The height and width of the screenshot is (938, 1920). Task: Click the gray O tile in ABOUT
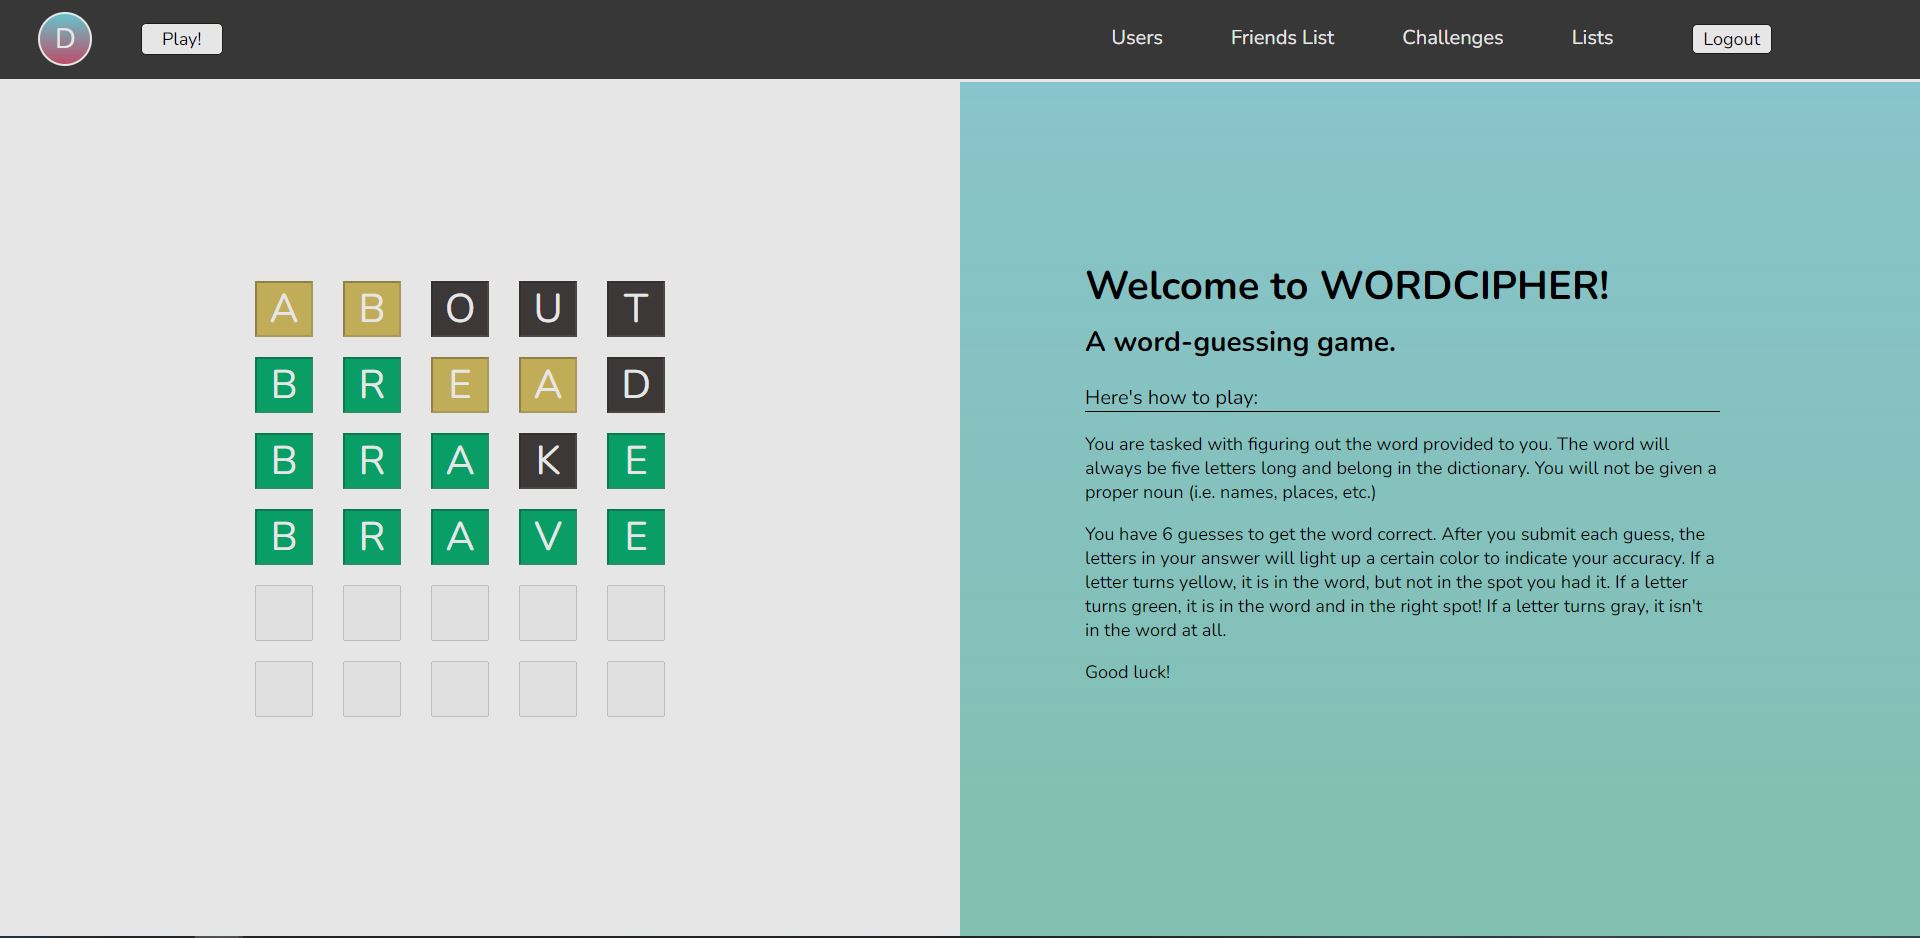pos(459,309)
